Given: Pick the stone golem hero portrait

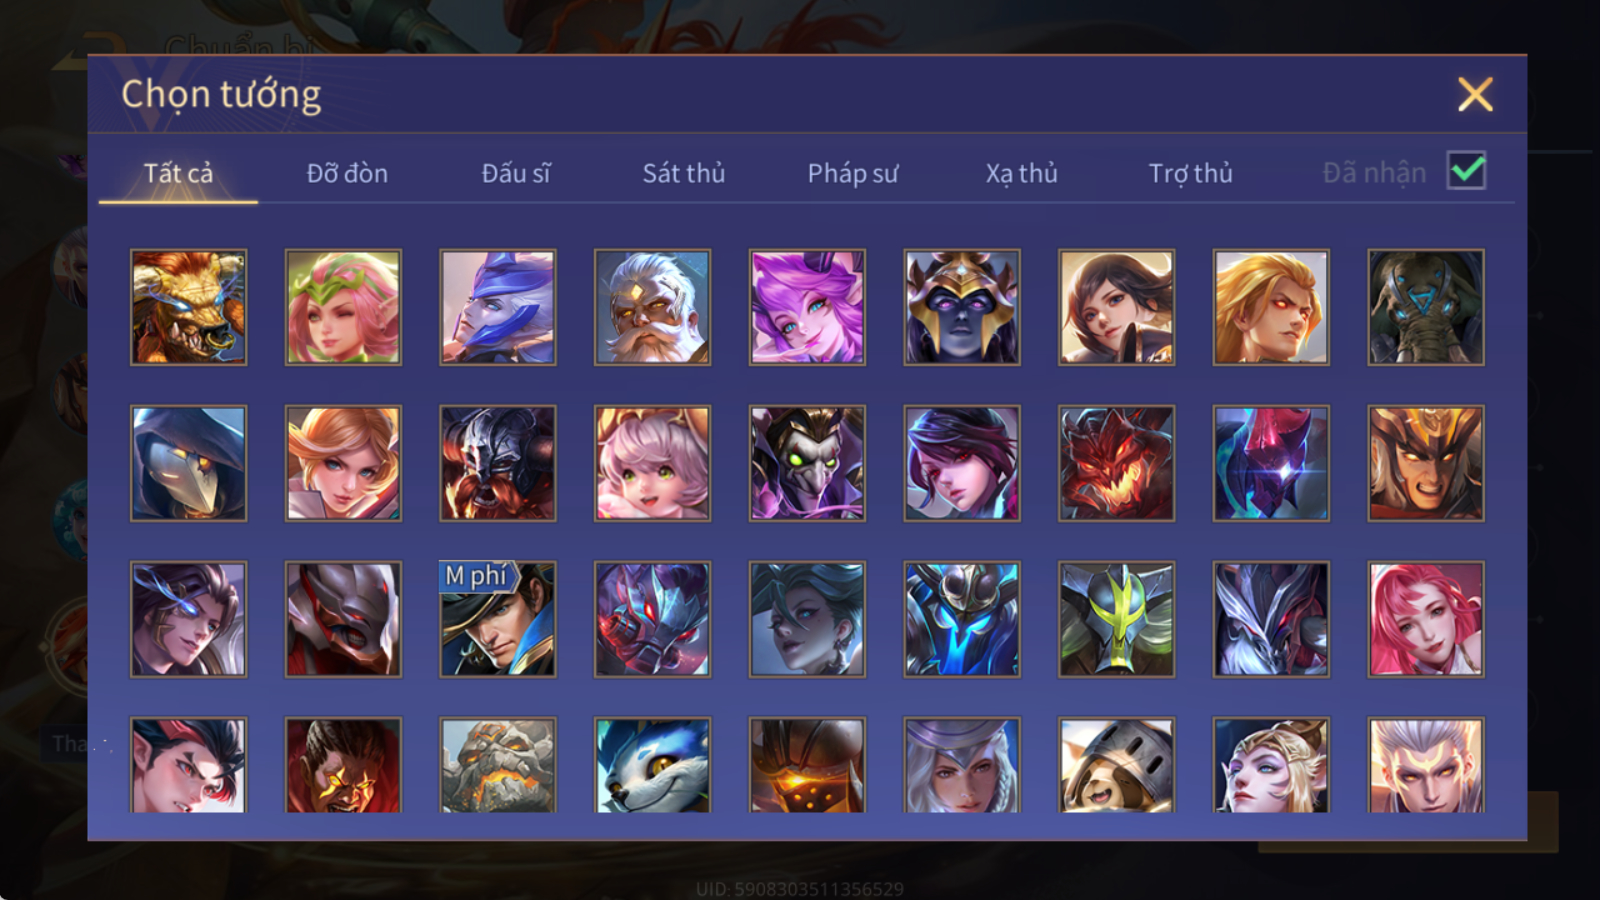Looking at the screenshot, I should [498, 765].
